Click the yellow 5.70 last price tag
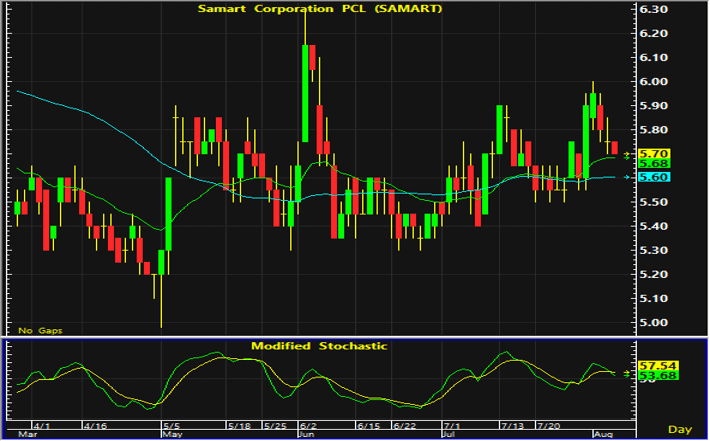The image size is (710, 441). coord(653,153)
